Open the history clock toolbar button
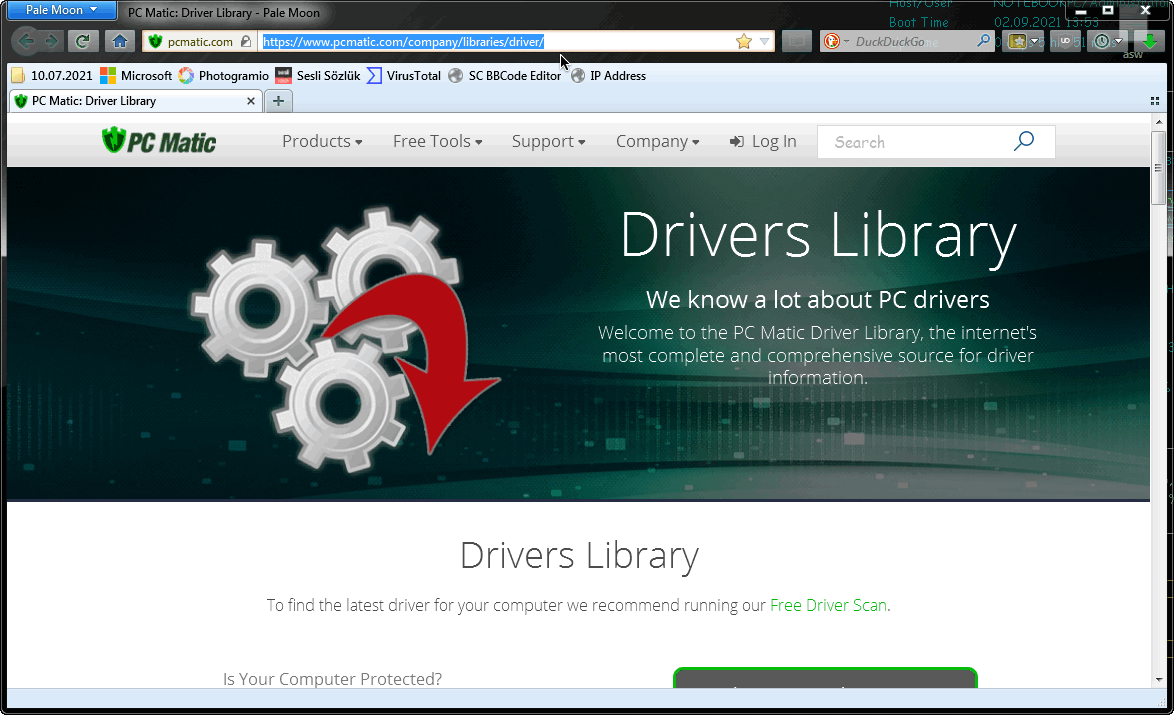Image resolution: width=1174 pixels, height=715 pixels. [1107, 41]
